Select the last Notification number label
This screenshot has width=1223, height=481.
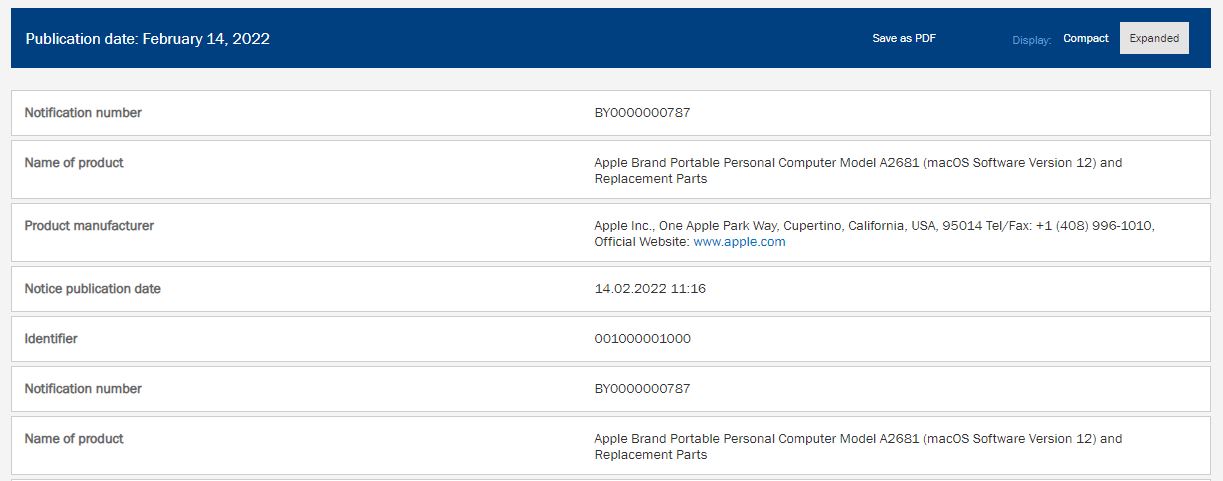83,389
